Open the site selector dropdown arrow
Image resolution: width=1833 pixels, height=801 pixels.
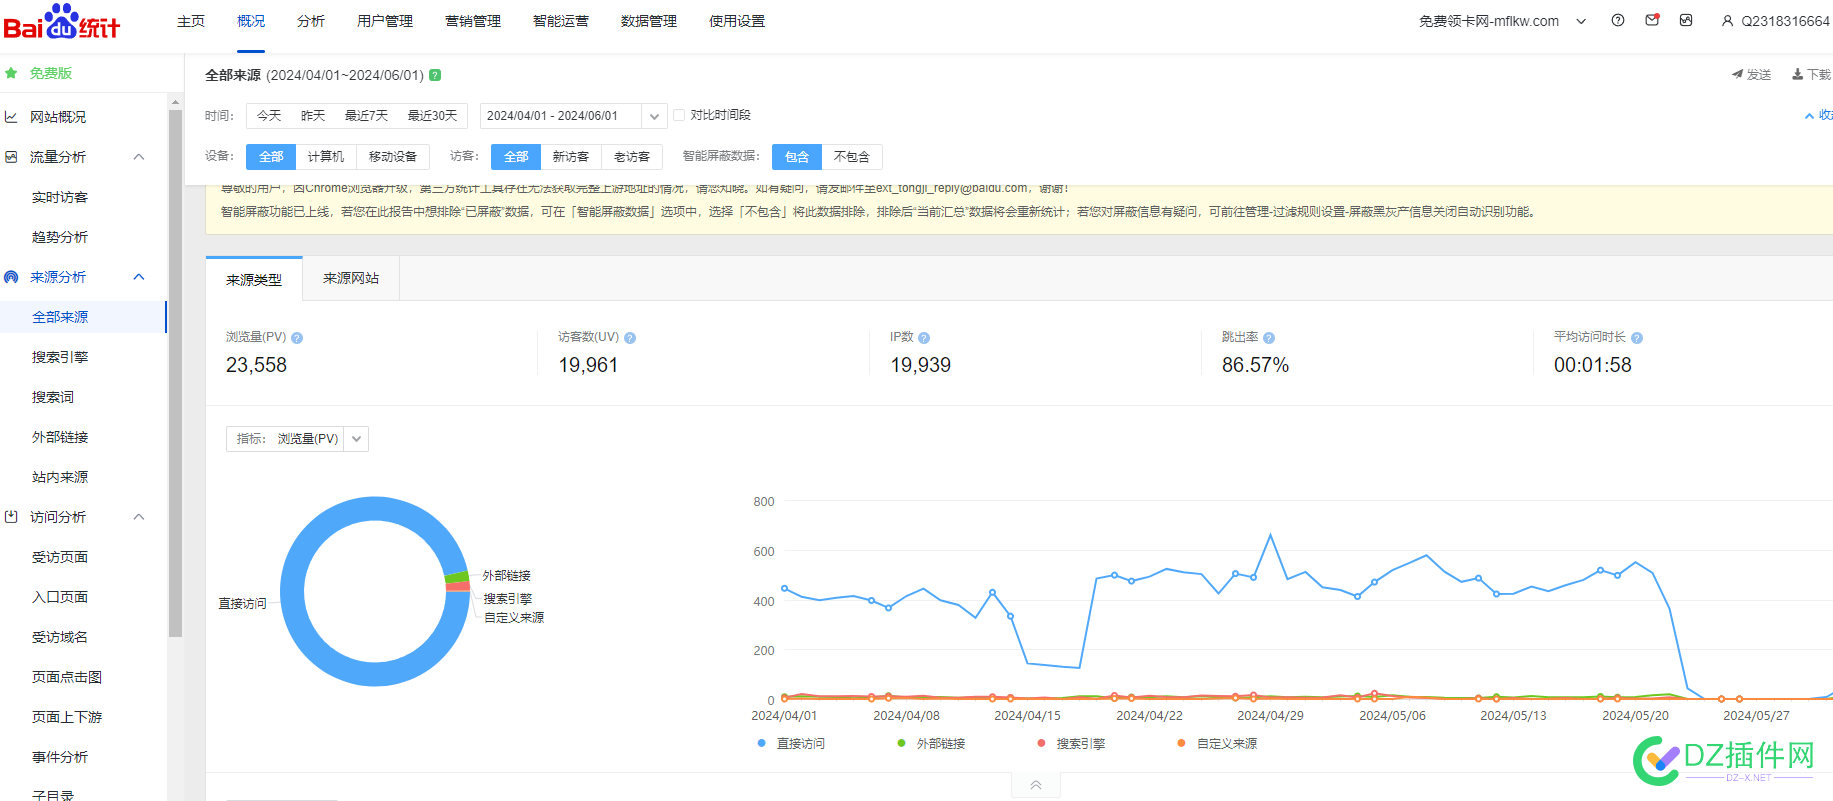click(x=1581, y=21)
